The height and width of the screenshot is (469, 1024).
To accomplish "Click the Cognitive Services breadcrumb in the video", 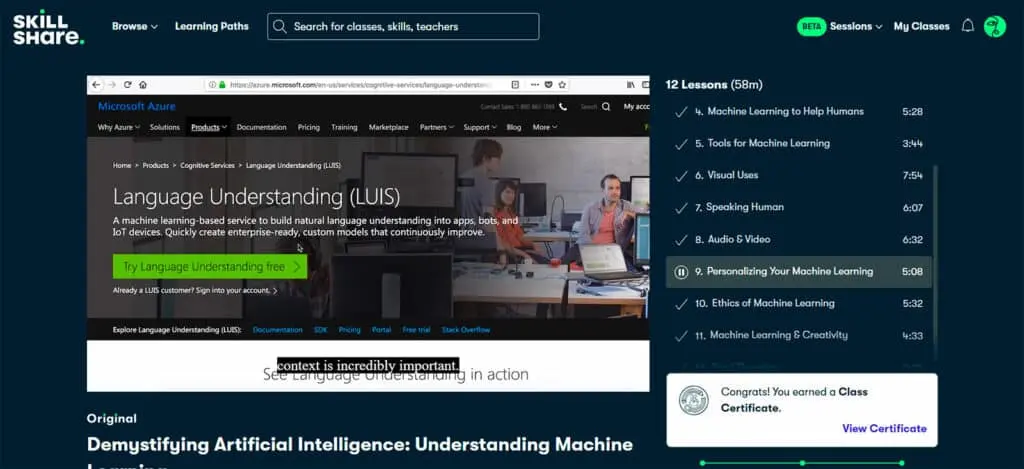I will point(208,166).
